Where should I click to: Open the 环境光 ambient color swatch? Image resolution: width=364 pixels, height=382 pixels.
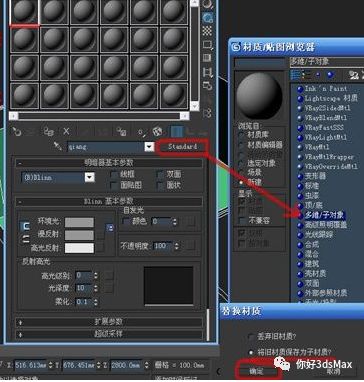pyautogui.click(x=79, y=223)
